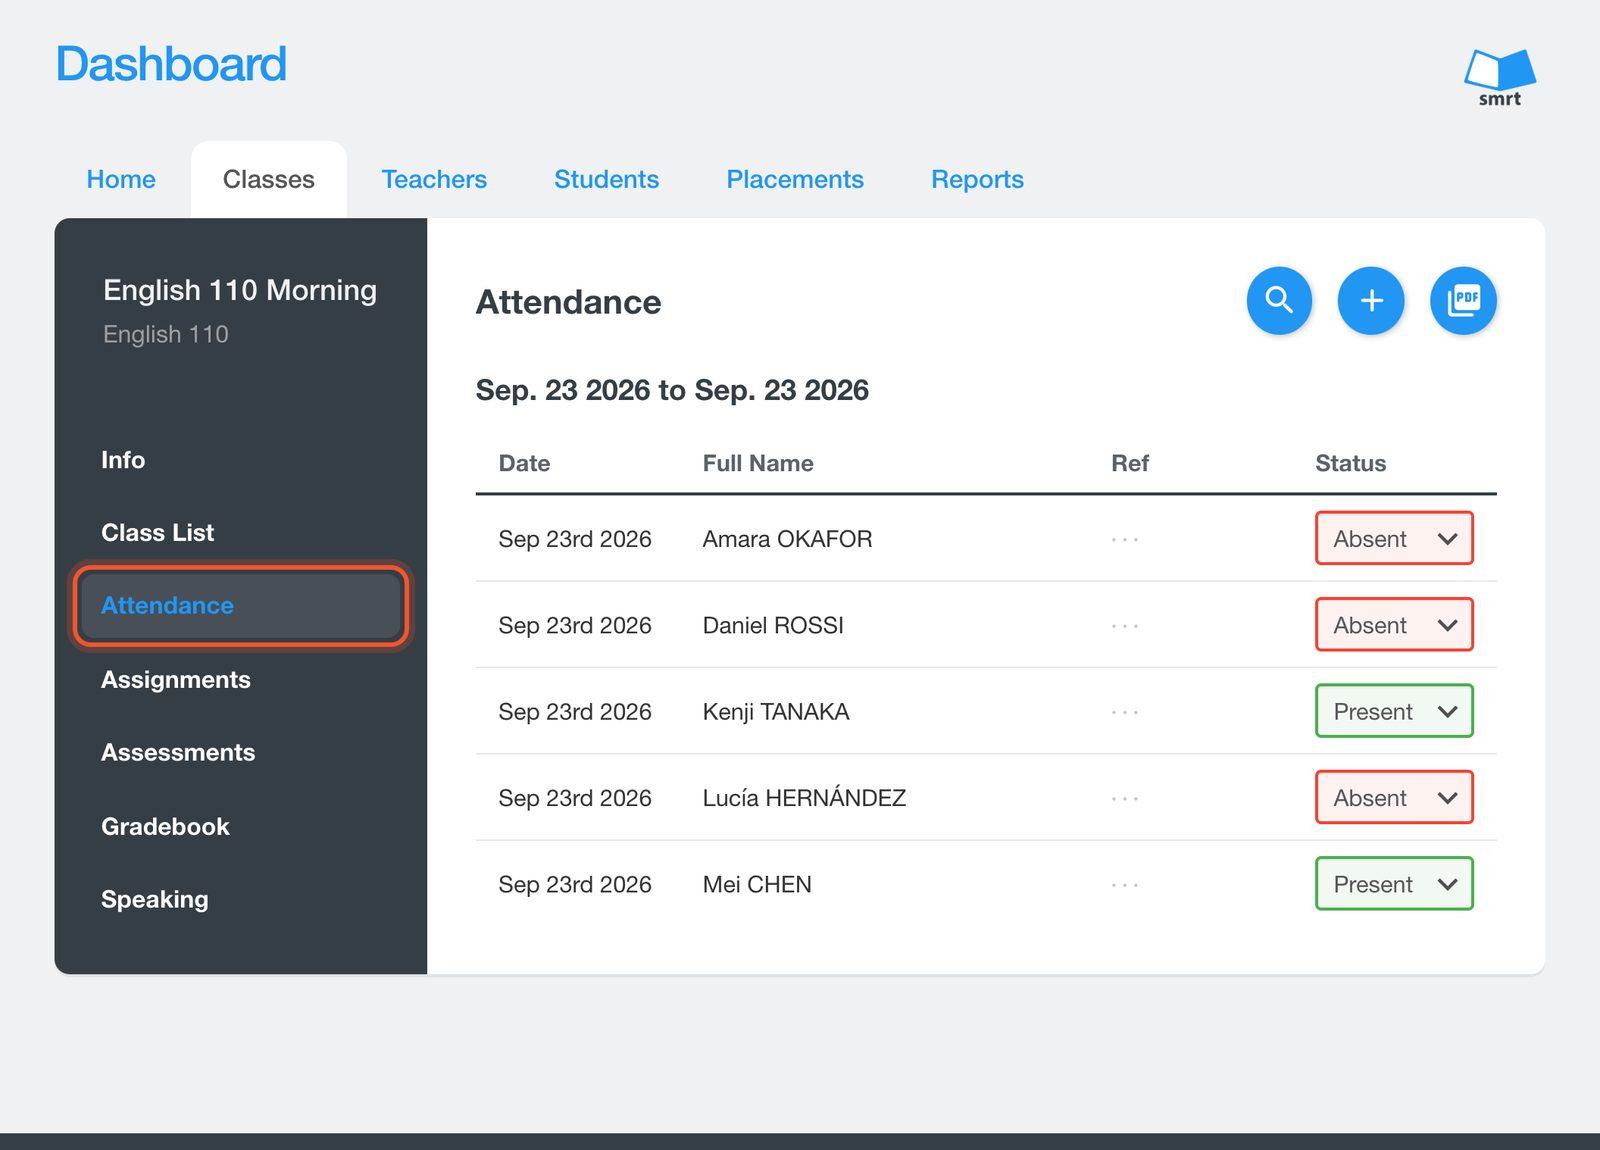Click the Attendance page heading

point(568,302)
